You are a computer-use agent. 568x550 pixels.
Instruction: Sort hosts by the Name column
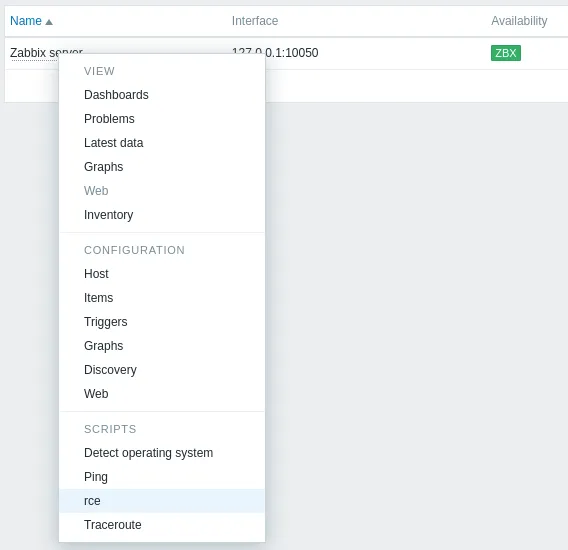26,21
